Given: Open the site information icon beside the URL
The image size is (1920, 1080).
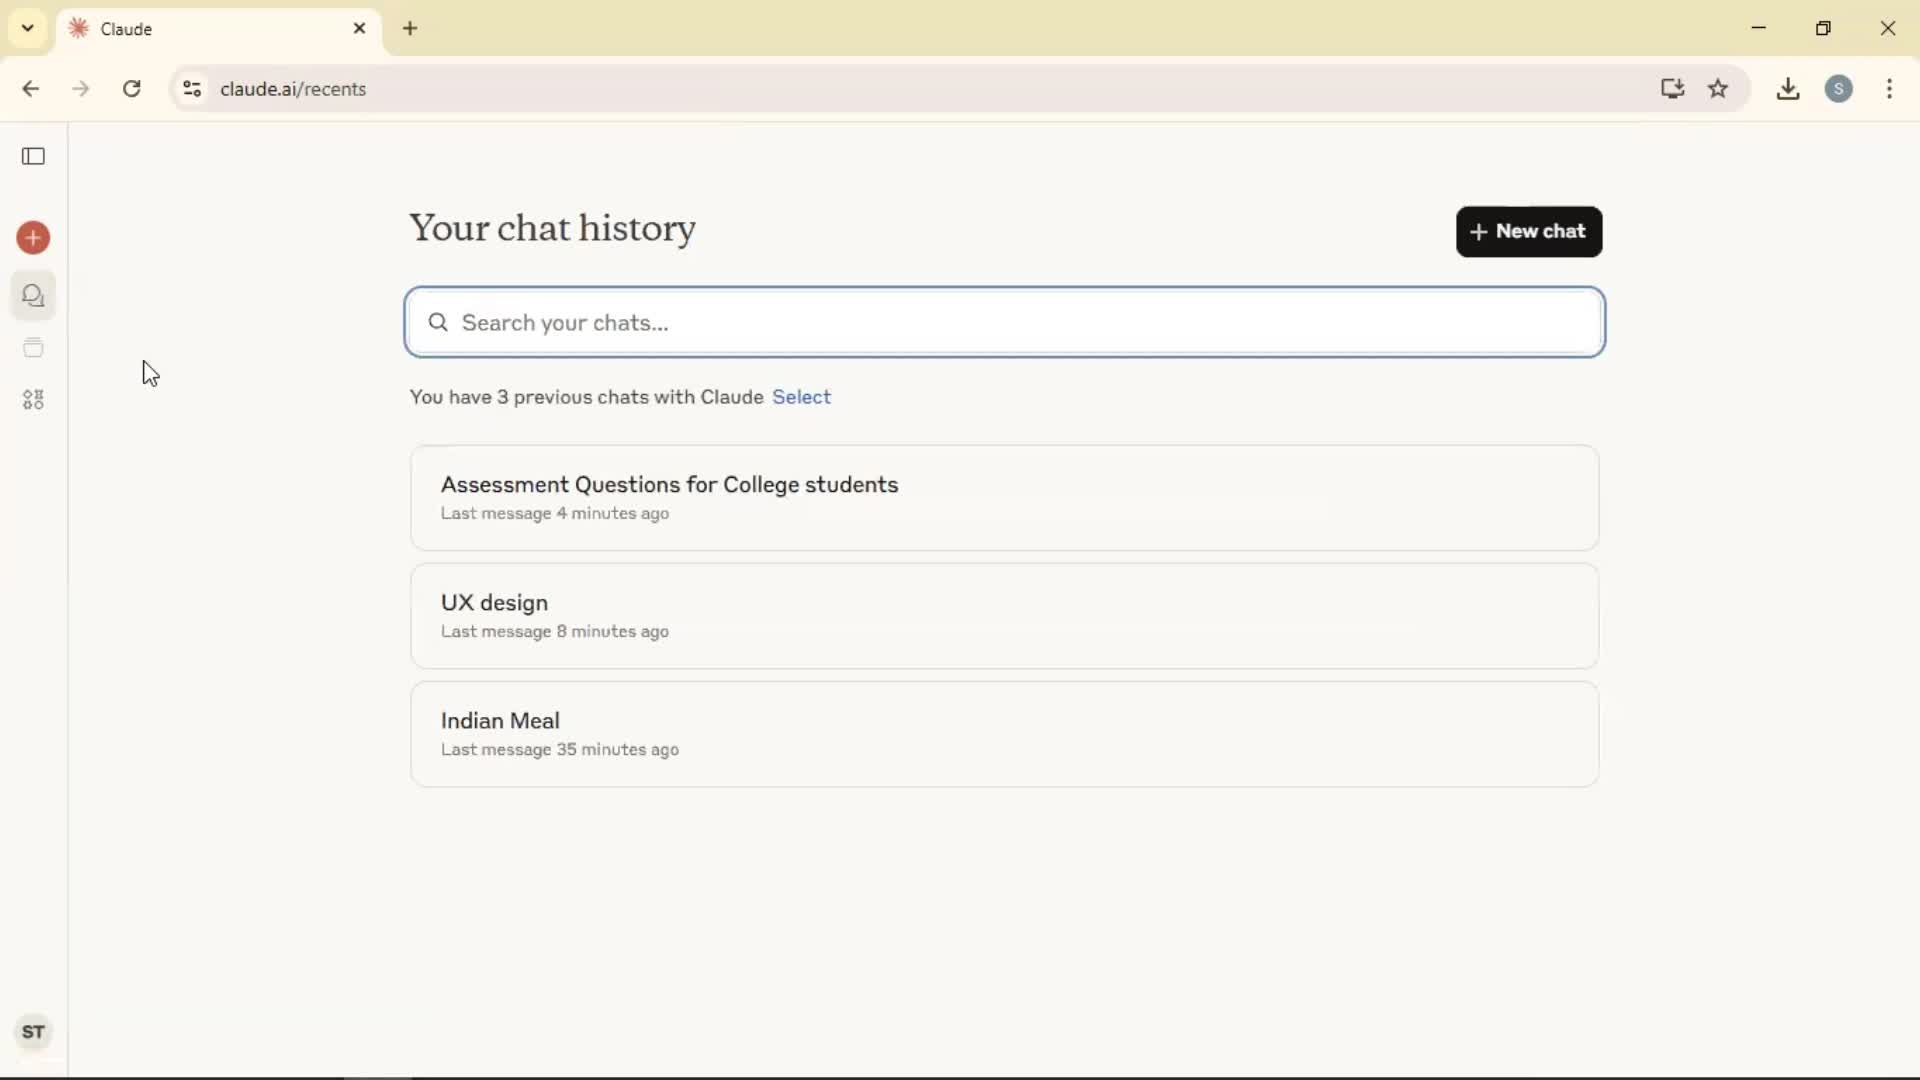Looking at the screenshot, I should point(192,89).
